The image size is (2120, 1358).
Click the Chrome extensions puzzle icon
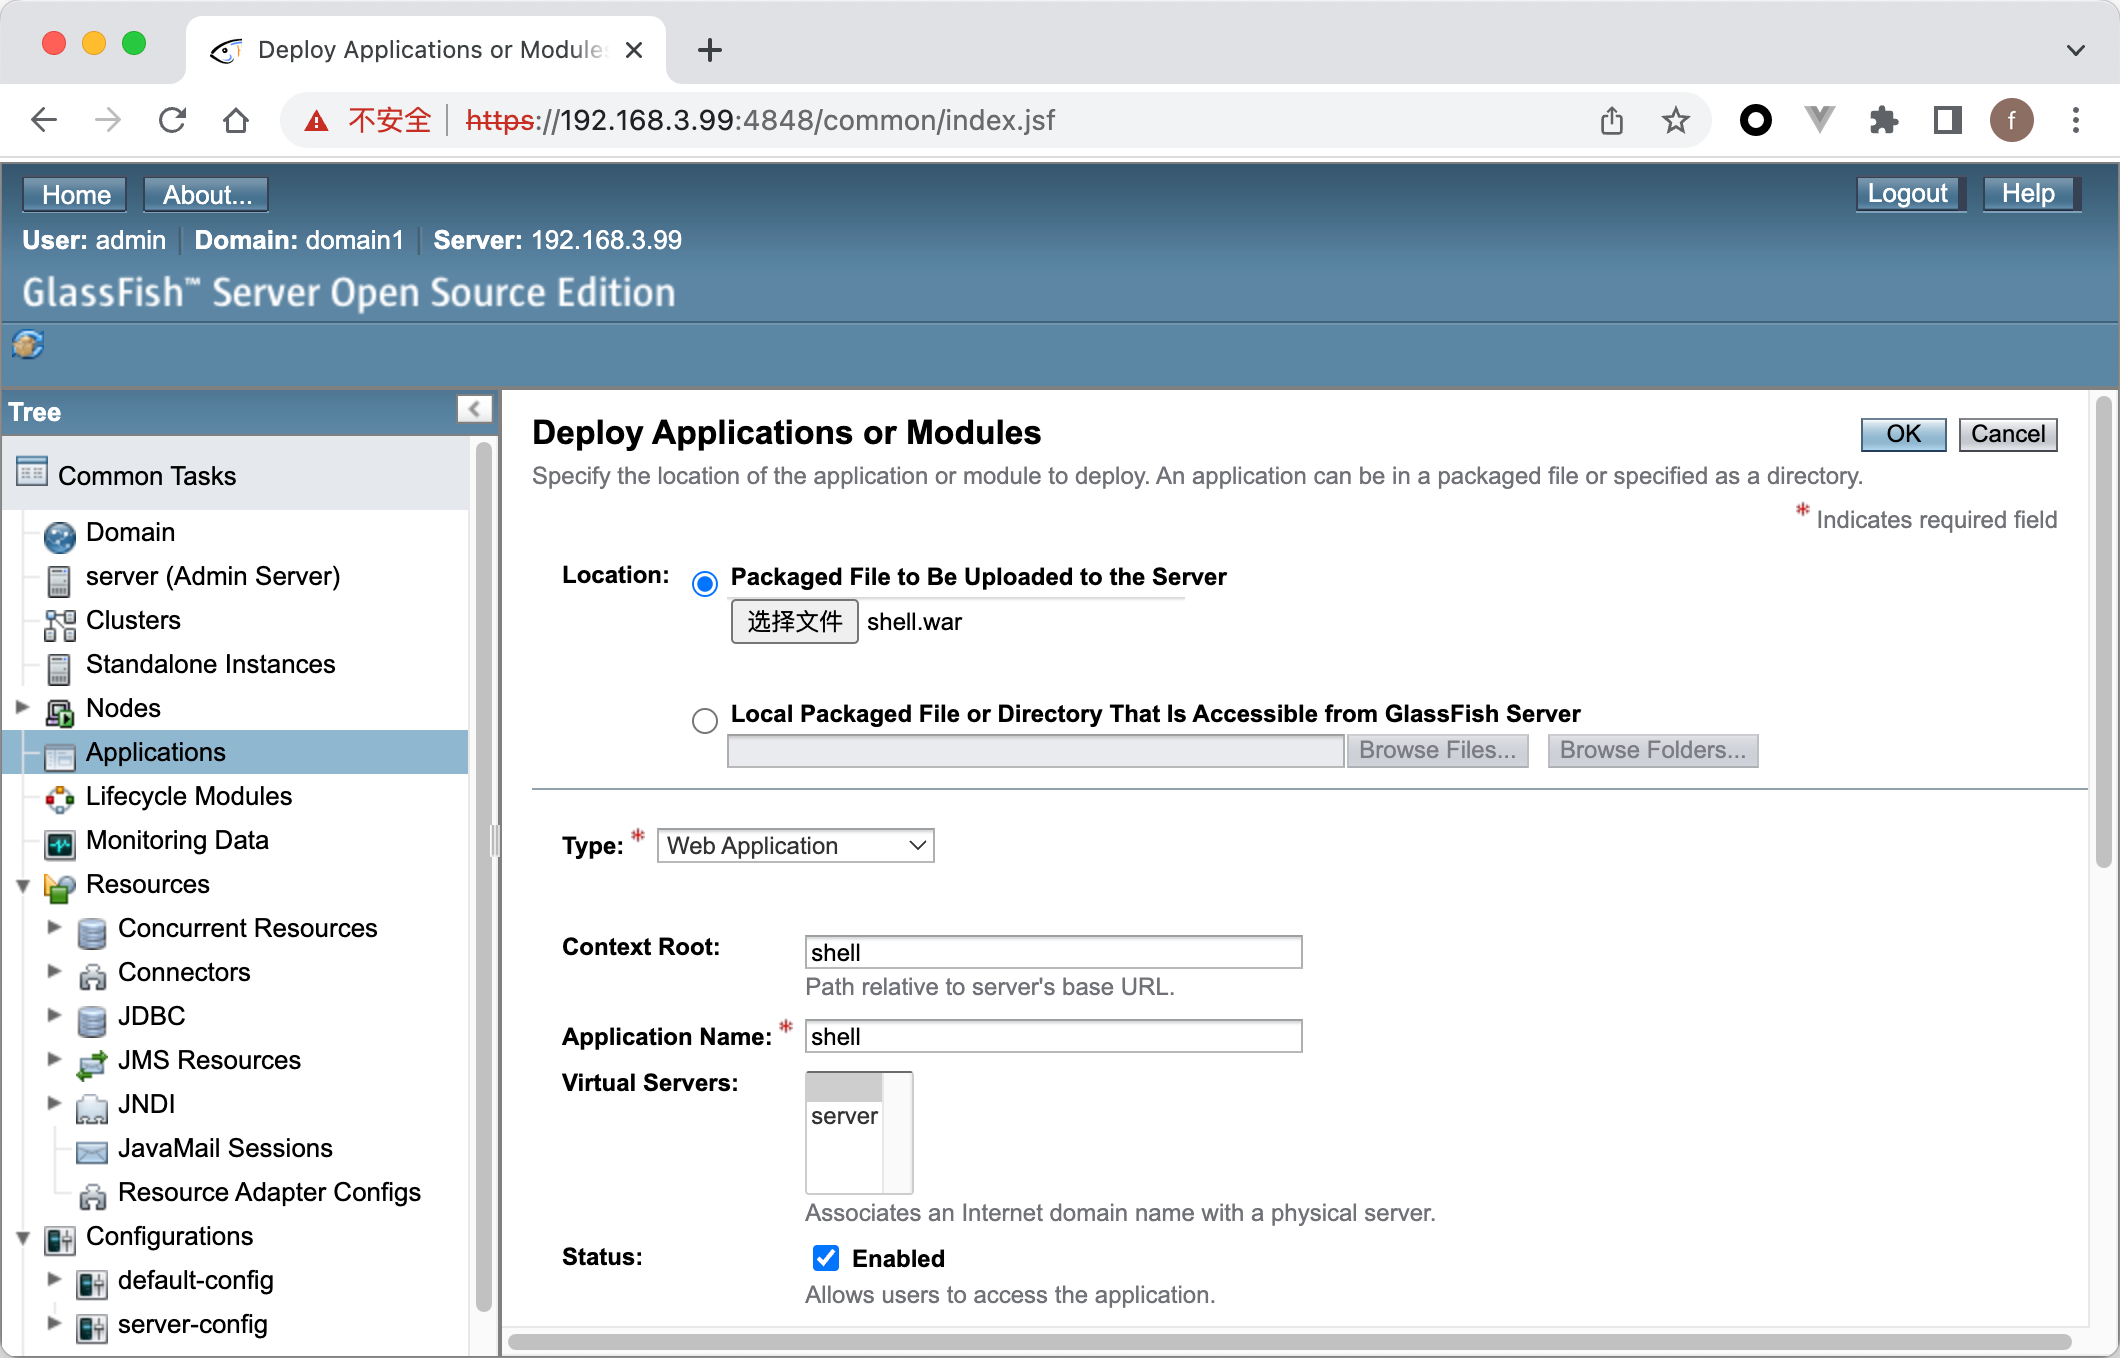tap(1883, 121)
